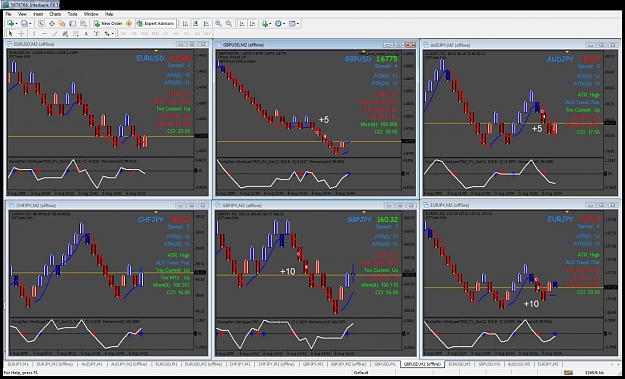Launch the MetaEditor icon
625x379 pixels.
coord(129,24)
